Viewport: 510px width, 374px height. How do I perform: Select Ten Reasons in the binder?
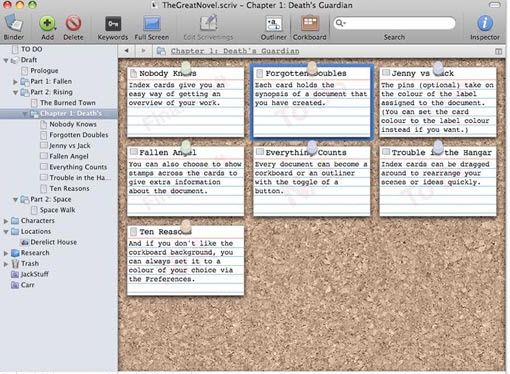click(x=69, y=188)
